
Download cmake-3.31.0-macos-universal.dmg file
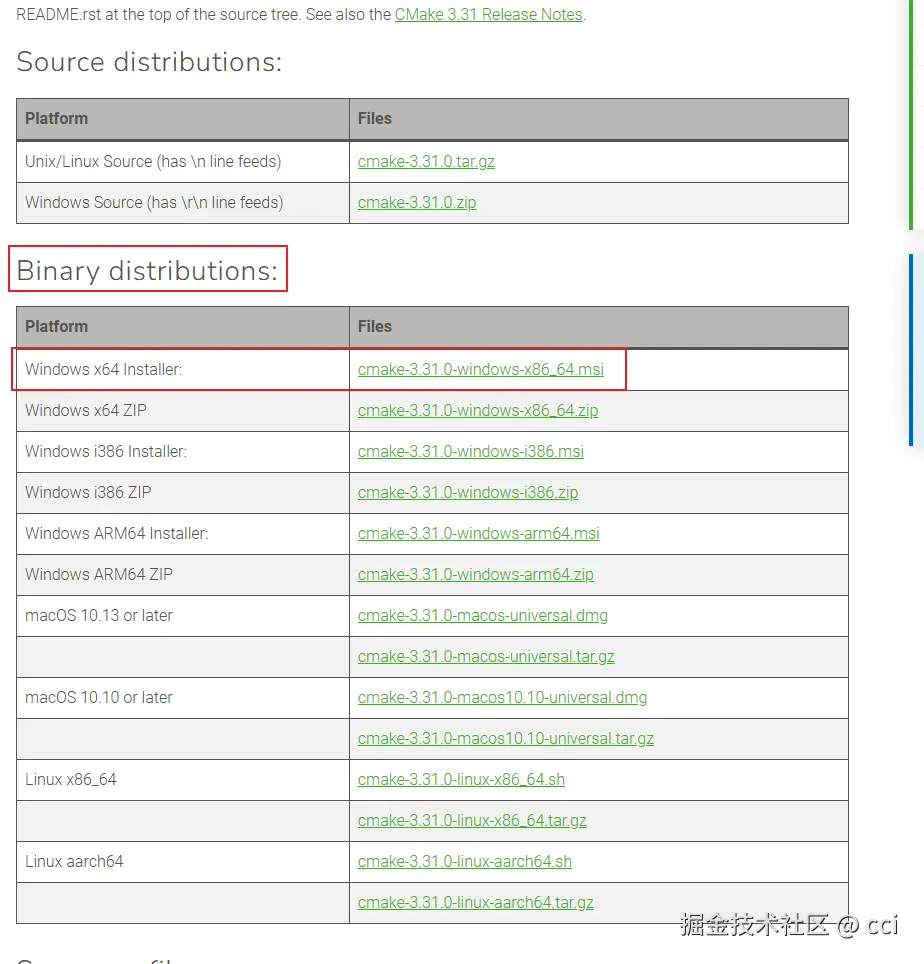[483, 615]
